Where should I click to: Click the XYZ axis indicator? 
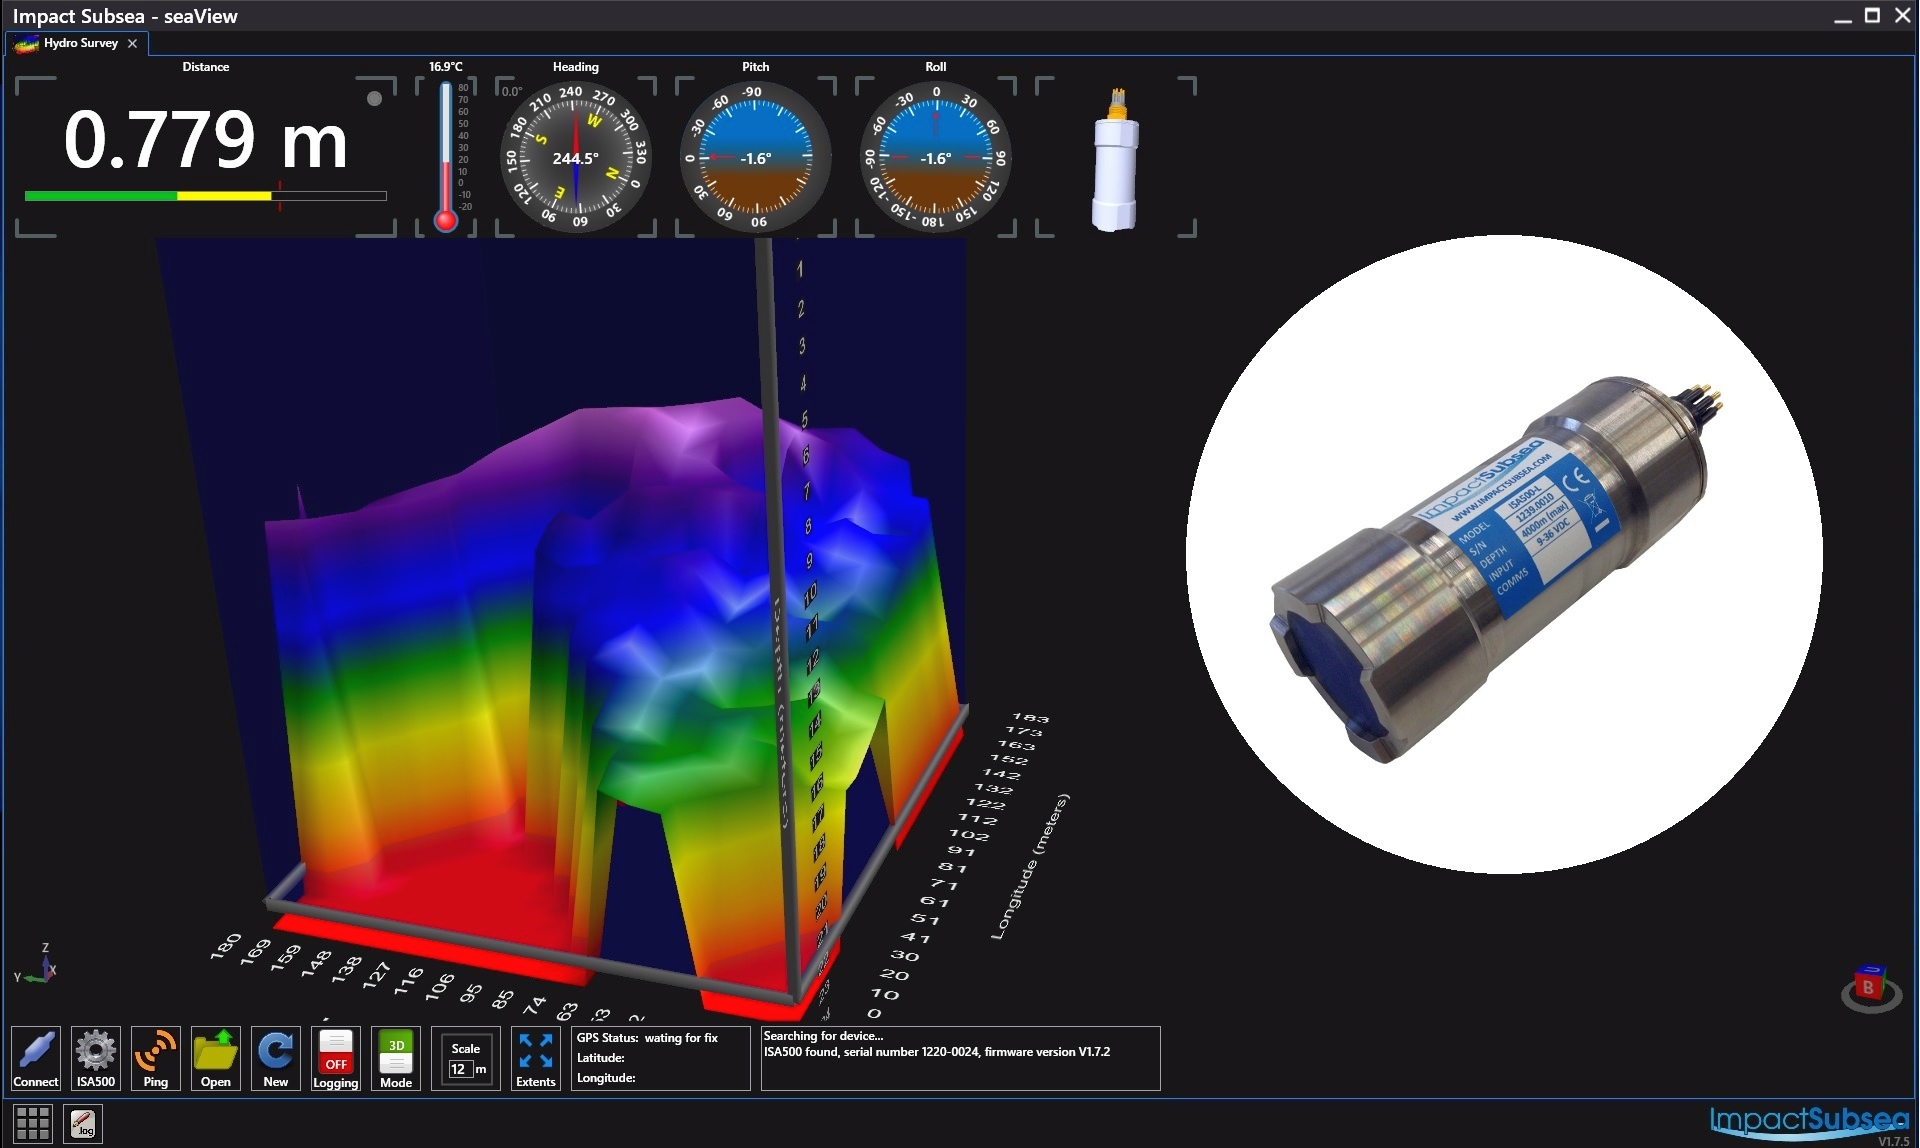[x=36, y=965]
